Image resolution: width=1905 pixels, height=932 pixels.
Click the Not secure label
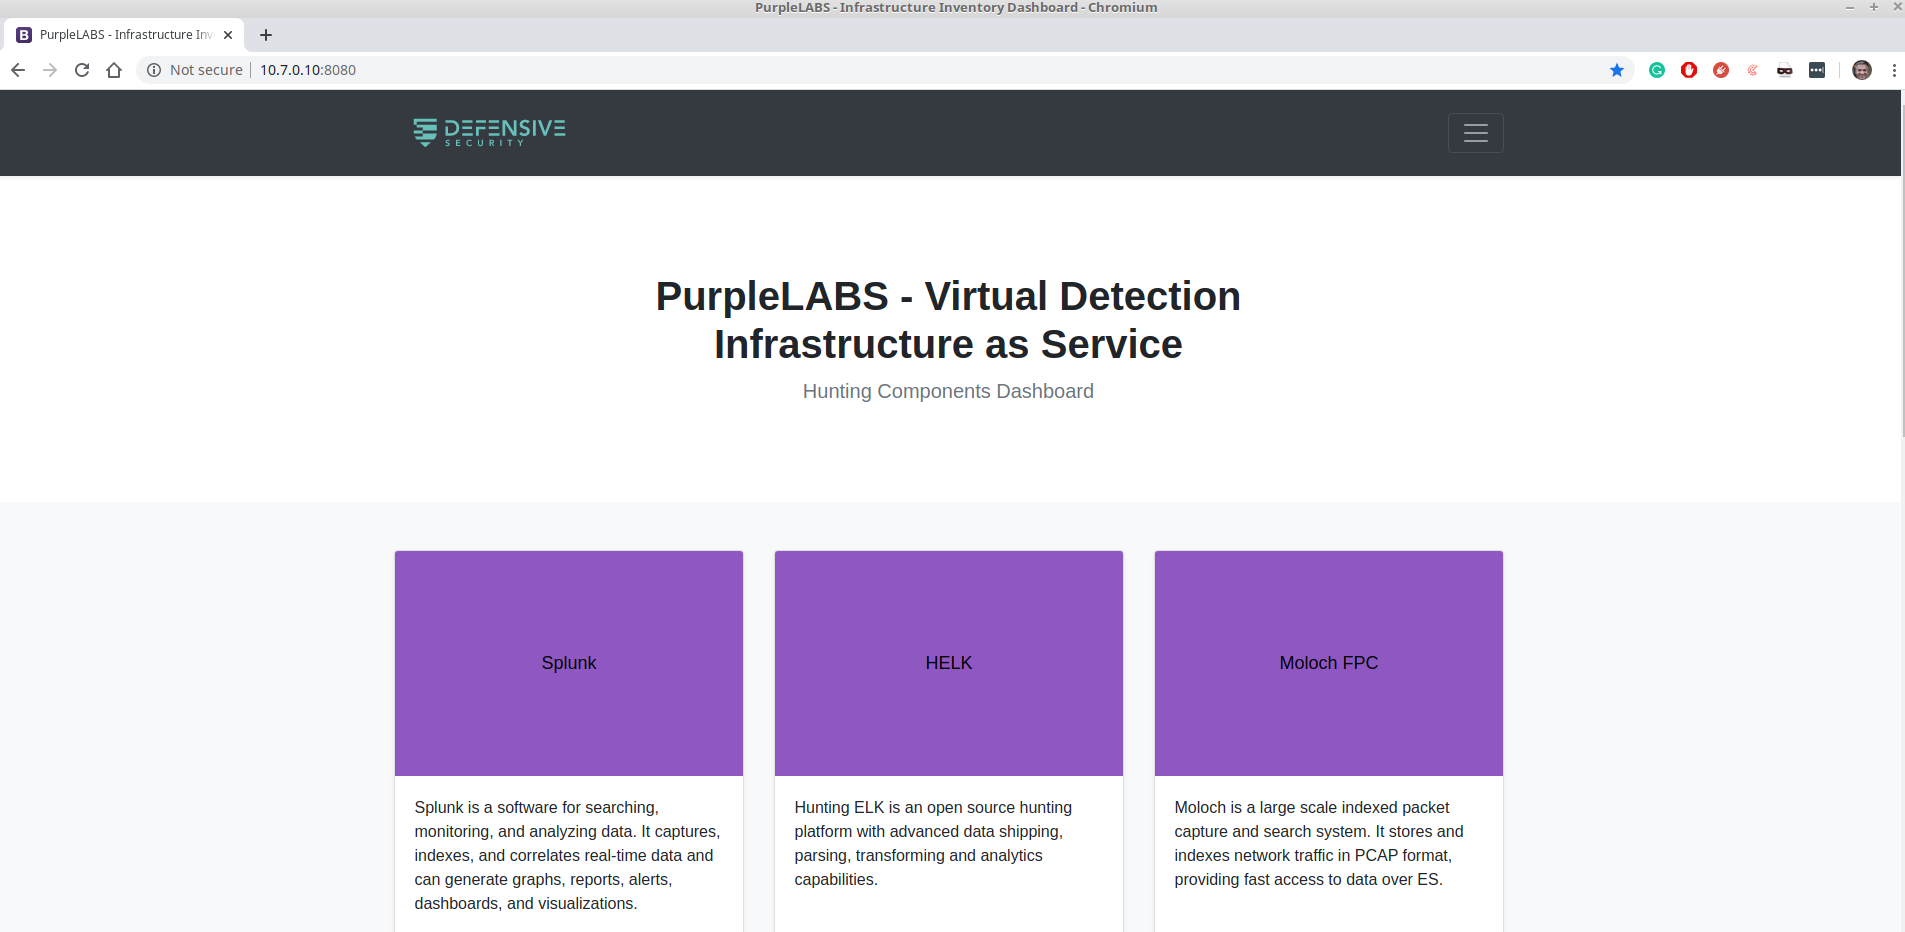click(x=206, y=70)
